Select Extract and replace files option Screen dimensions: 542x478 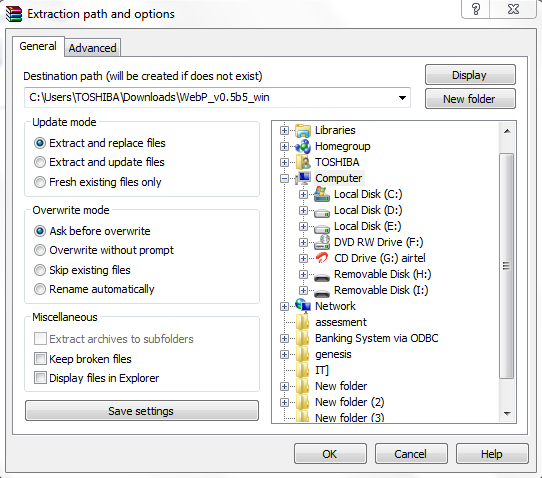40,143
